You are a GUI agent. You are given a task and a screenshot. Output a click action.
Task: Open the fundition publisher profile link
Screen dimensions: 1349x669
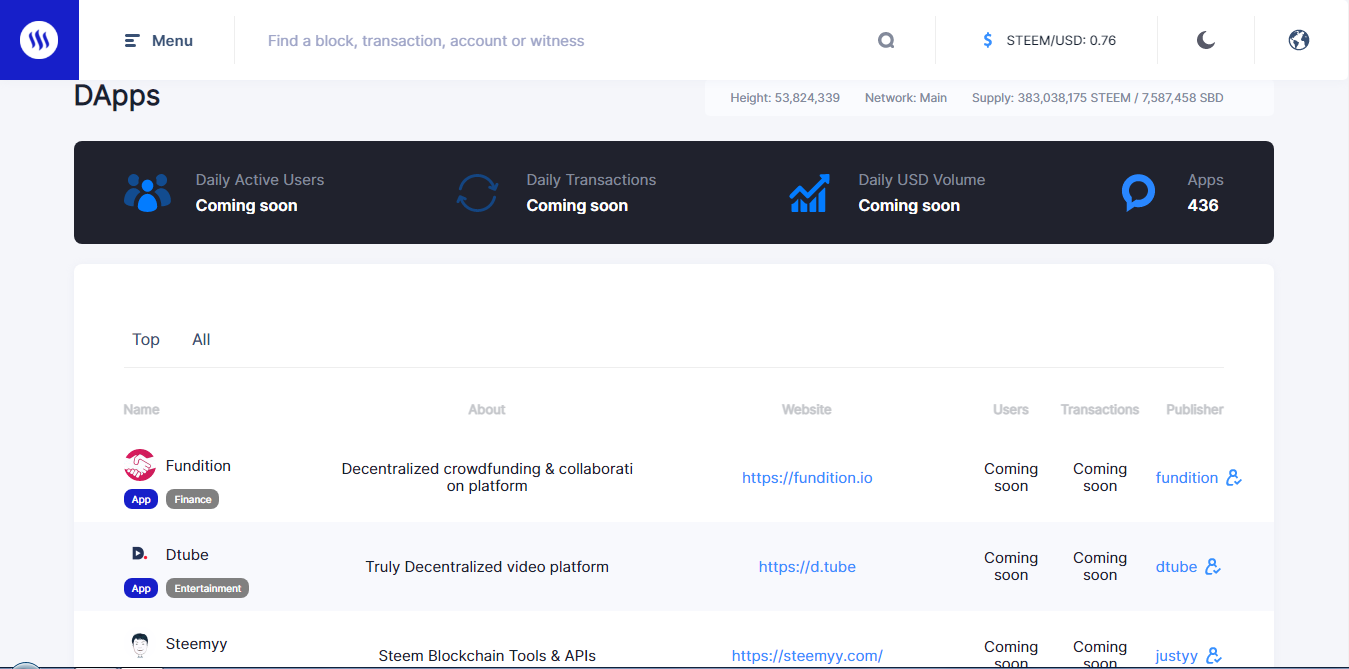(1187, 478)
